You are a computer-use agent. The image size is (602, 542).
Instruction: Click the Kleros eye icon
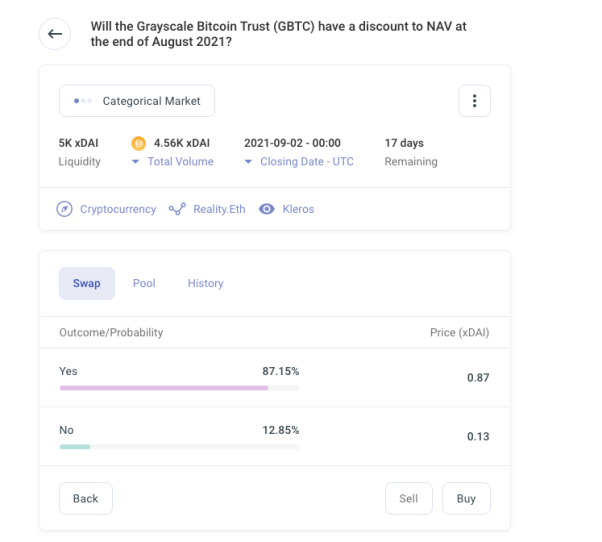pyautogui.click(x=267, y=209)
